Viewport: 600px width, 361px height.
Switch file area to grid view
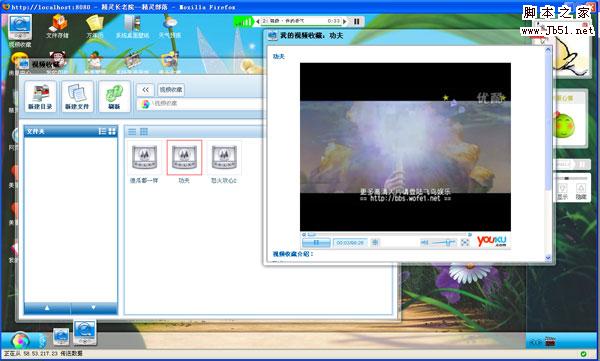pos(144,132)
